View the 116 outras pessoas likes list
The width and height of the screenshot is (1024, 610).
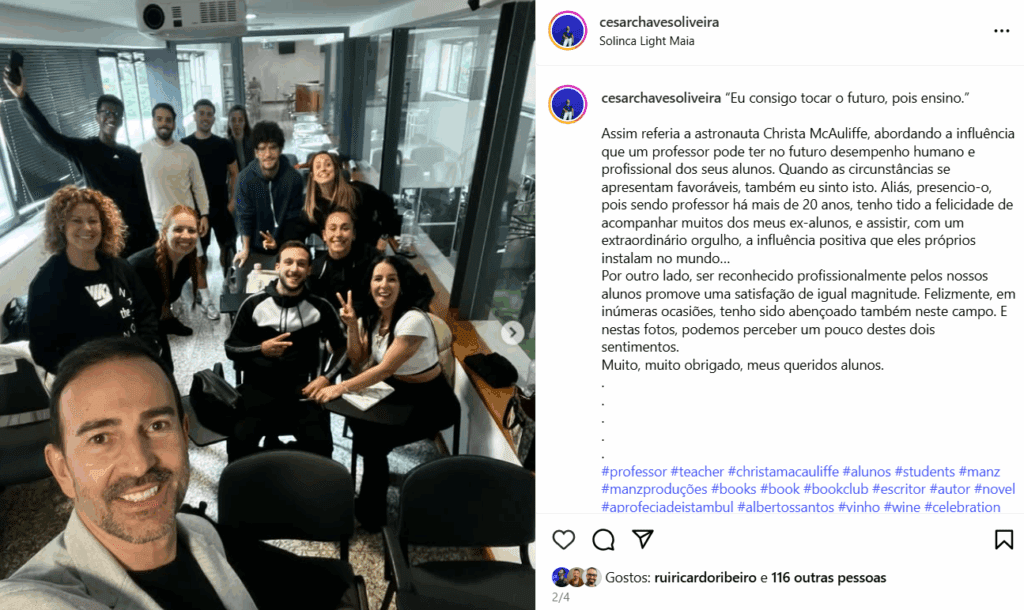(x=829, y=577)
